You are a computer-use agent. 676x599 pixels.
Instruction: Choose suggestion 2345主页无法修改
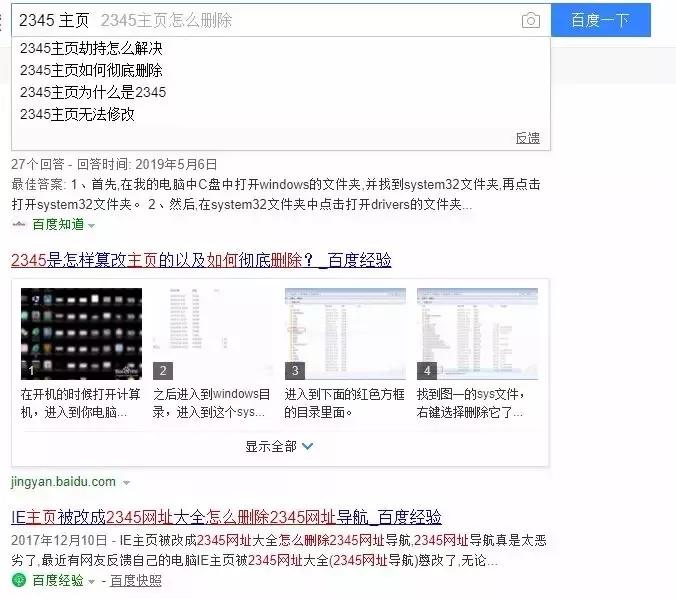pyautogui.click(x=76, y=114)
